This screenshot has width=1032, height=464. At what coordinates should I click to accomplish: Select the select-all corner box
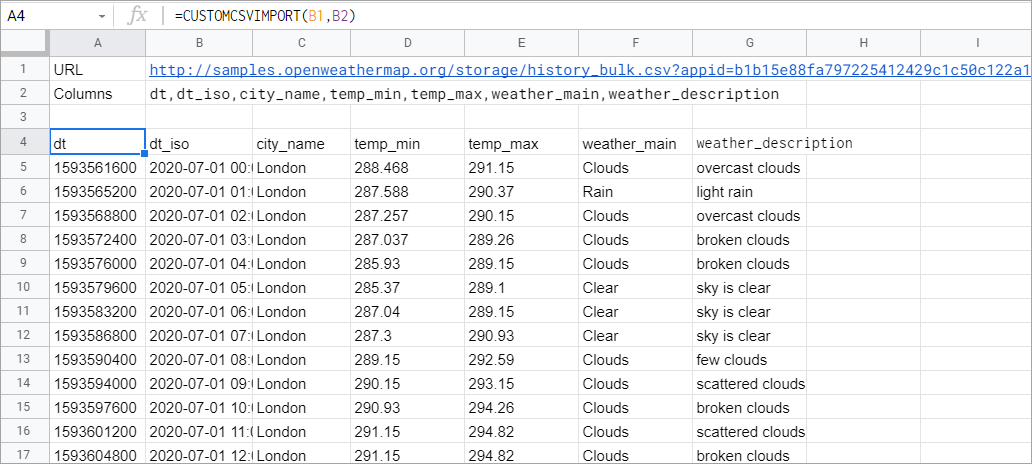[x=24, y=43]
